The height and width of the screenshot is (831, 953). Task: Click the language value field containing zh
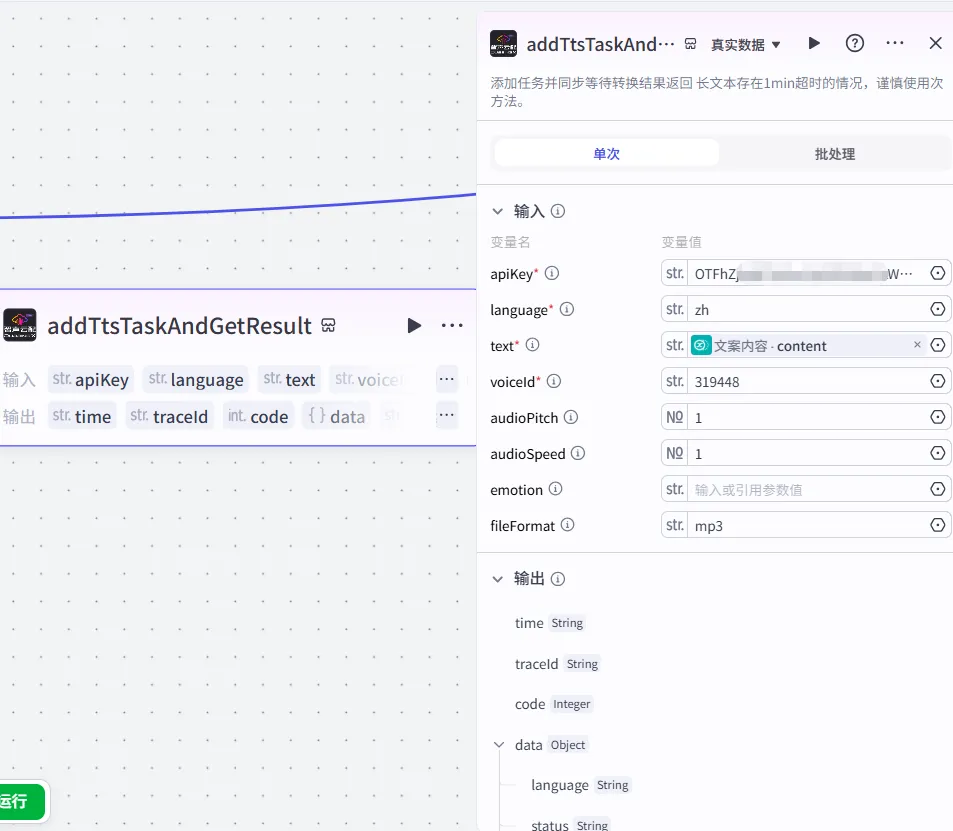click(x=806, y=309)
